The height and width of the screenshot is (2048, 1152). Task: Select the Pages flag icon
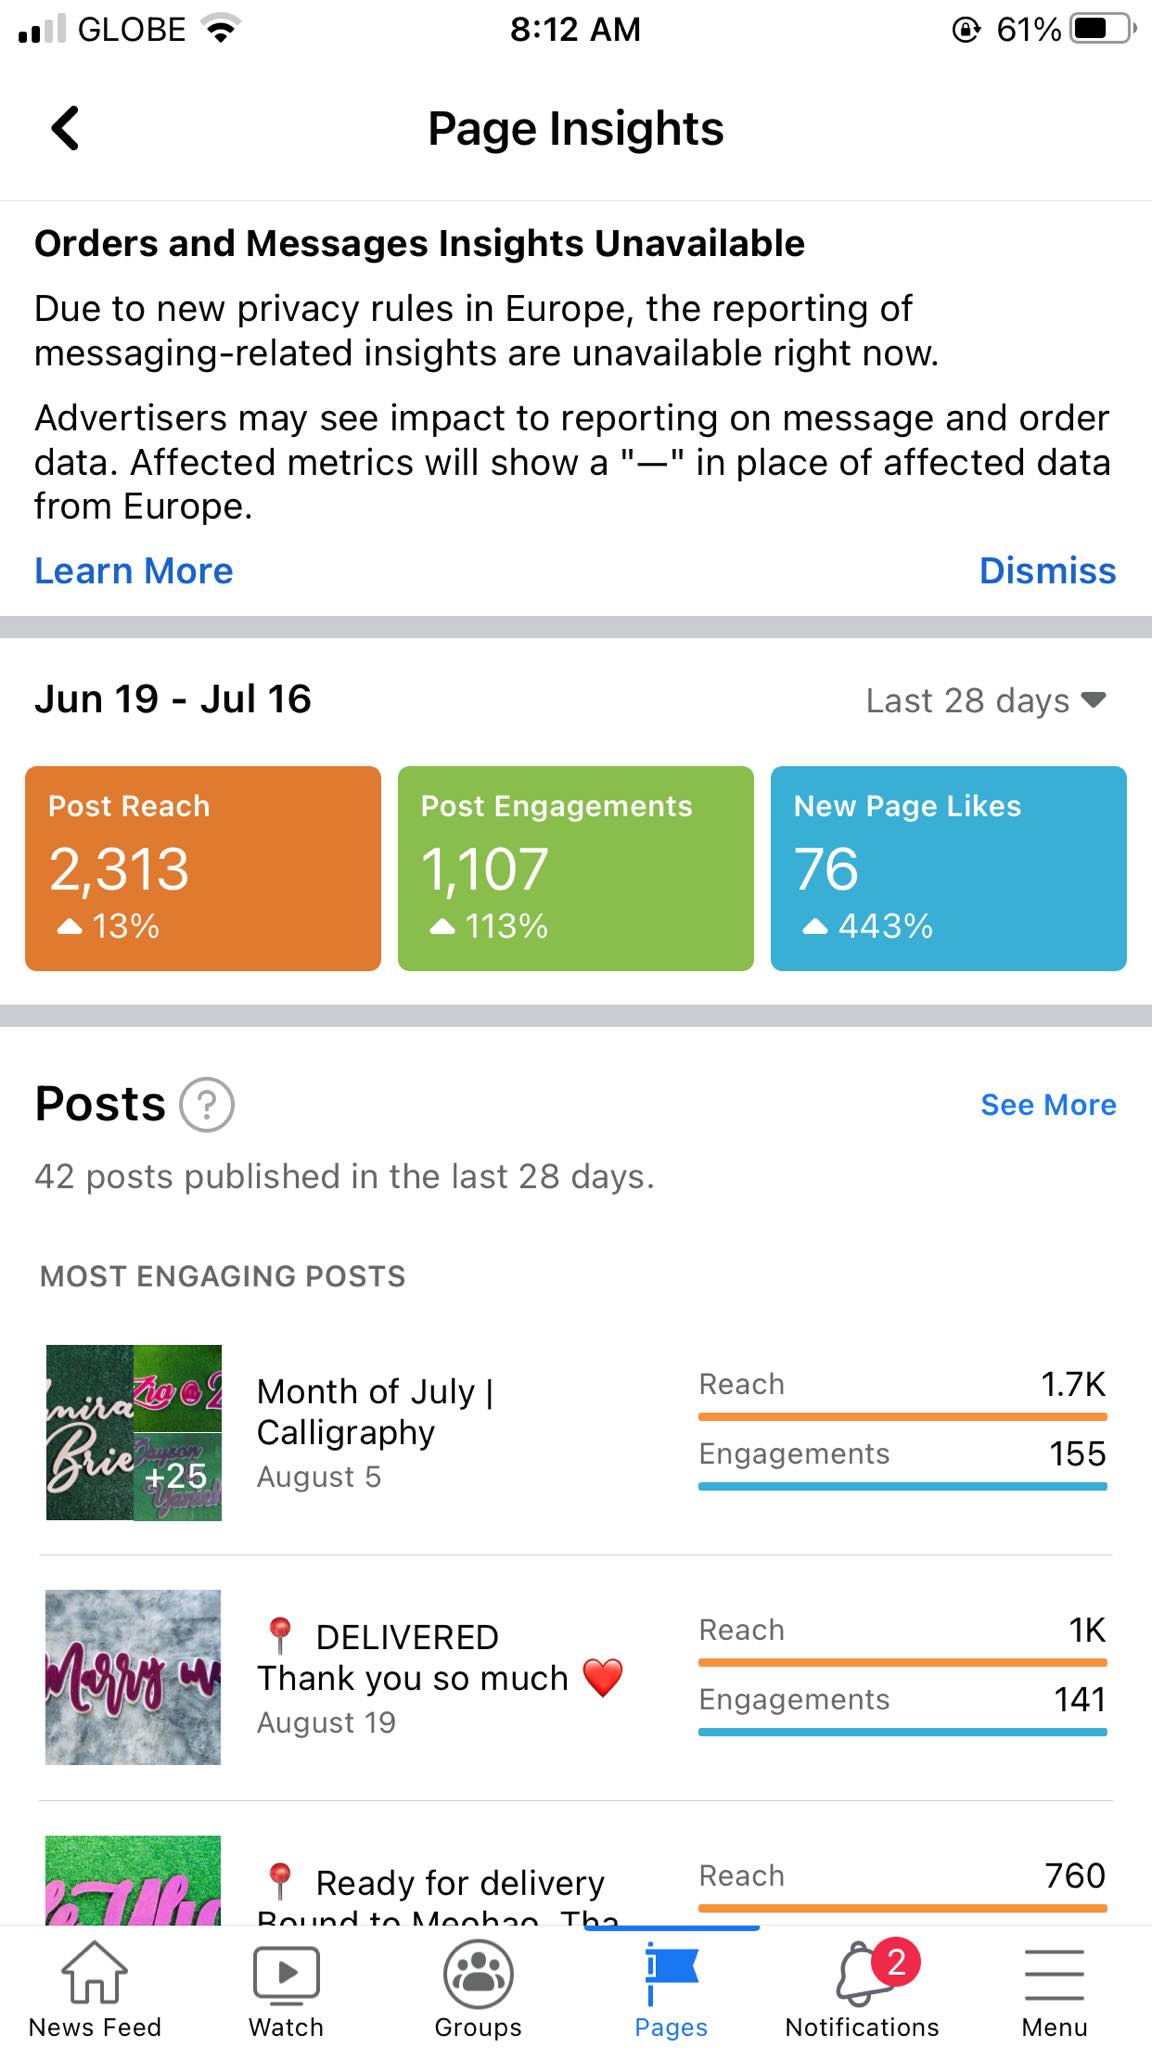pyautogui.click(x=671, y=1973)
